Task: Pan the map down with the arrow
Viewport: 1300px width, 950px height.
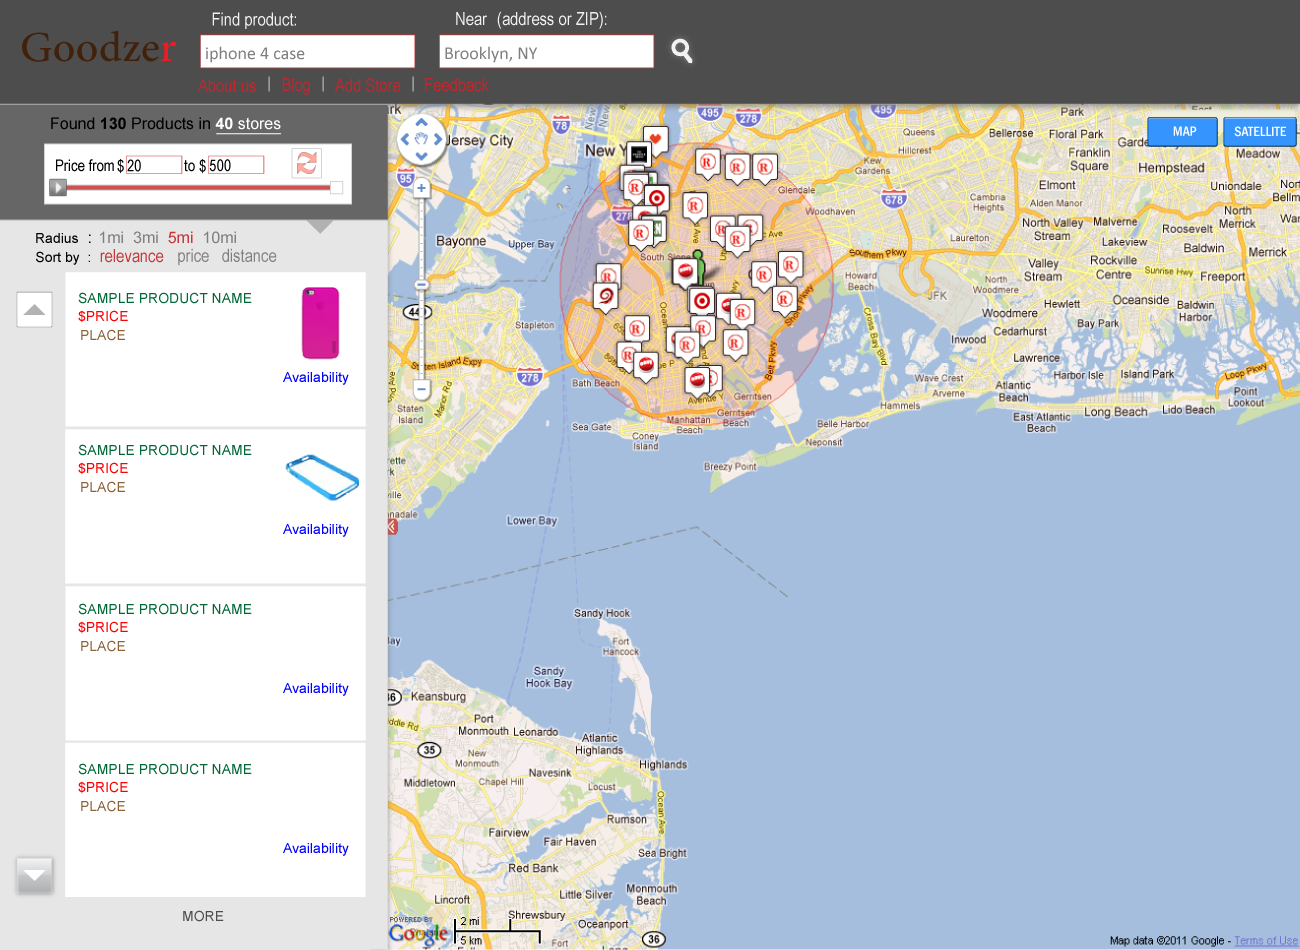Action: tap(421, 156)
